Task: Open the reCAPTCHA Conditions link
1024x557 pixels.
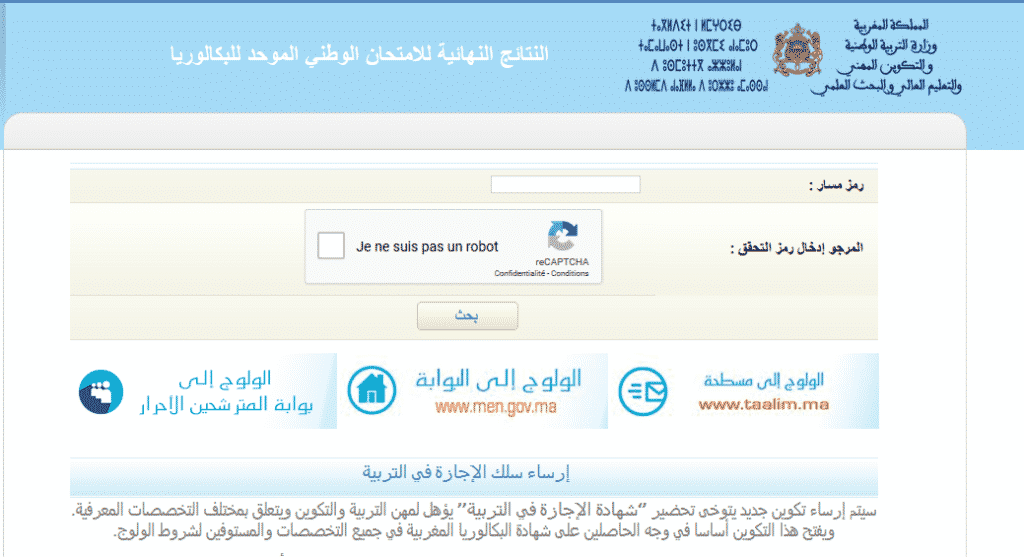Action: [x=570, y=274]
